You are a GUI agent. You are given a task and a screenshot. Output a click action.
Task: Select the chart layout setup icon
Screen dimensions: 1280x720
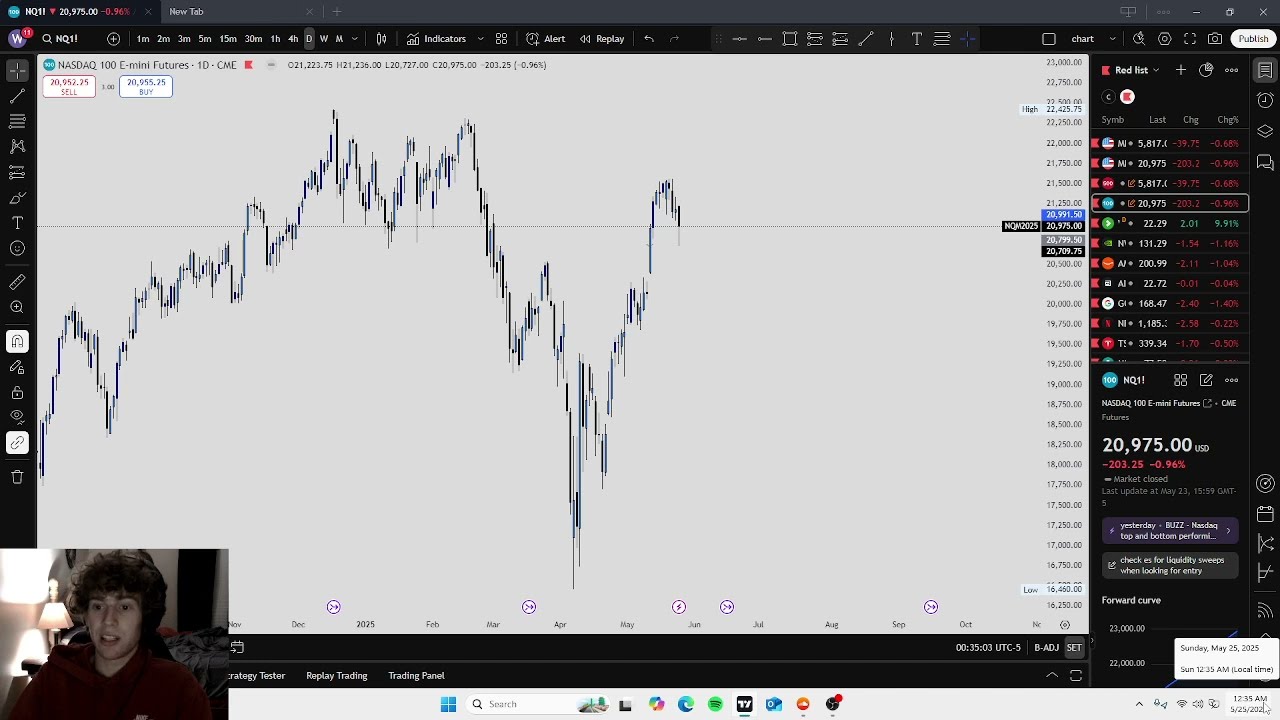tap(1049, 39)
